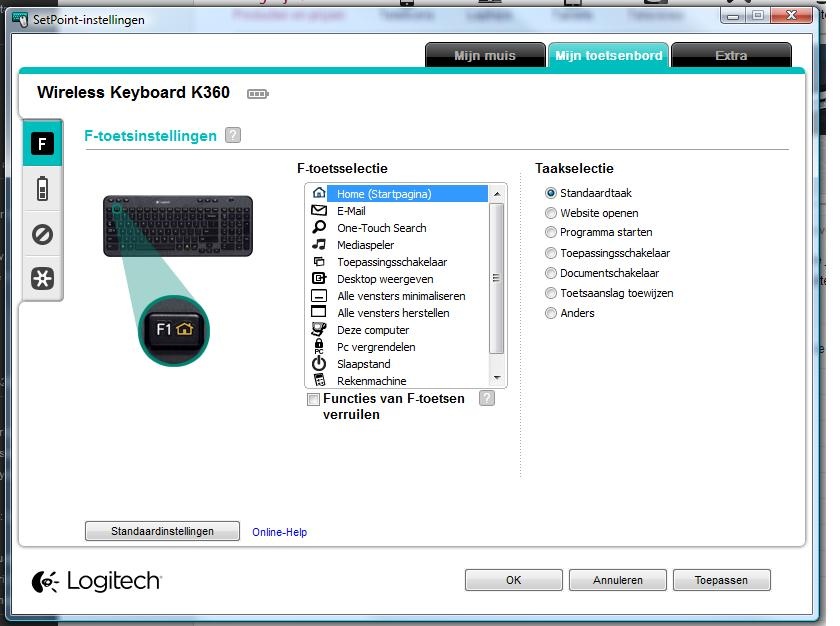
Task: Choose the Toepassingsschakelaar task radio button
Action: point(551,253)
